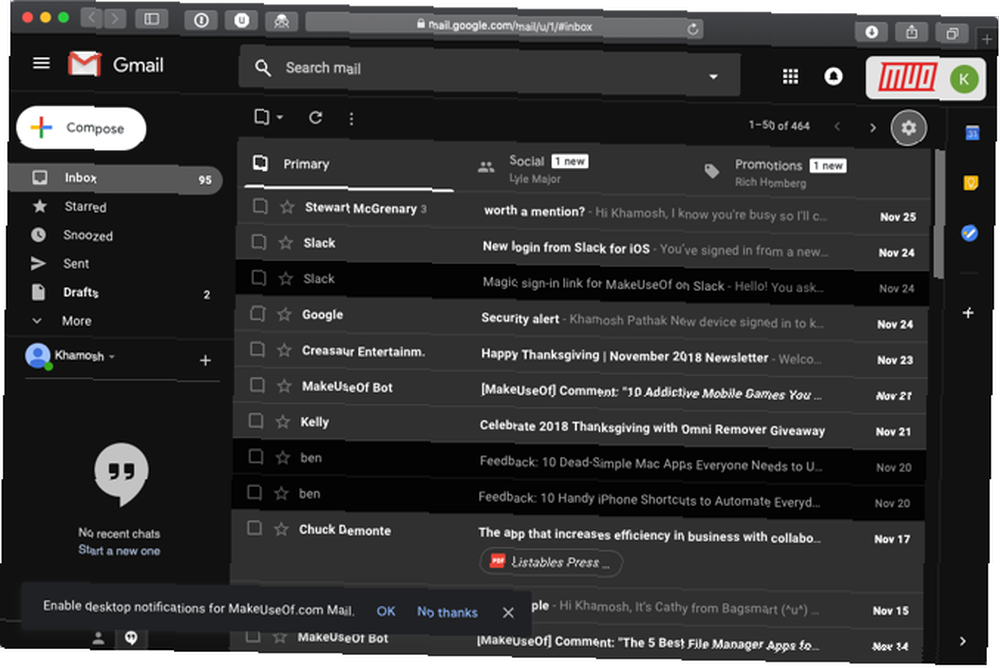Screen dimensions: 1000x668
Task: Tick checkbox for New login from Slack email
Action: [x=259, y=241]
